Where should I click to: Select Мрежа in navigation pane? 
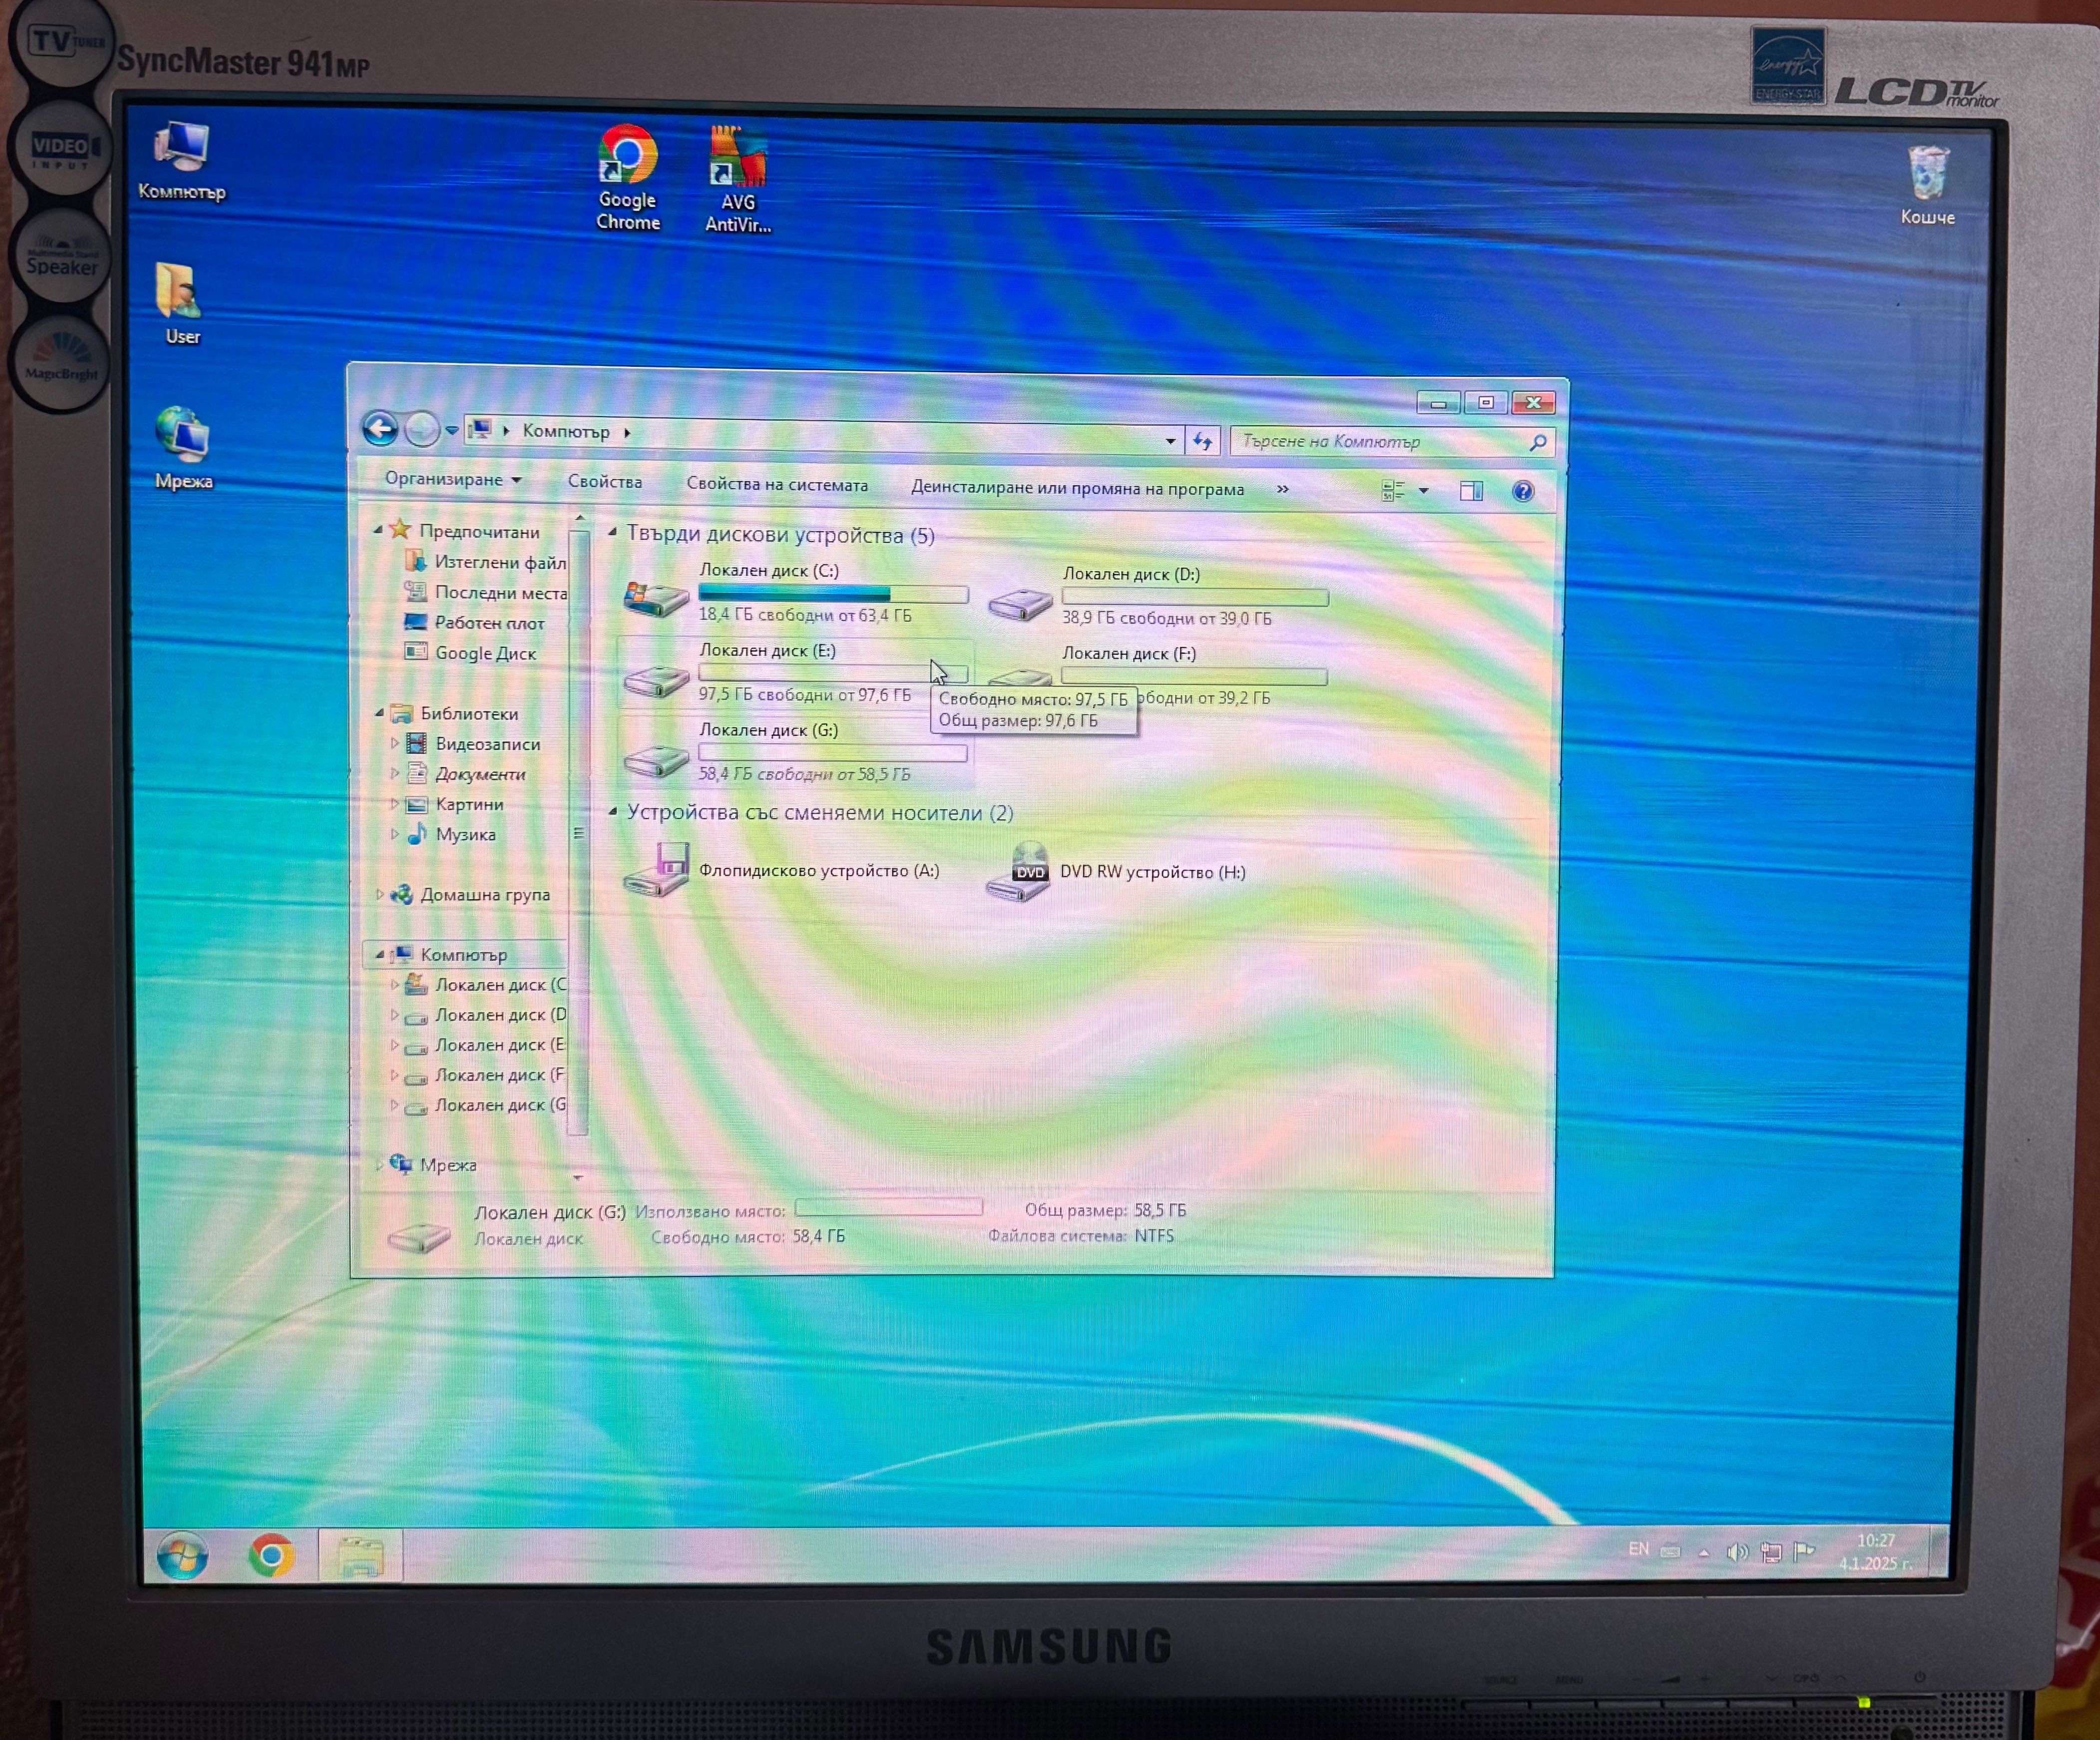coord(433,1164)
